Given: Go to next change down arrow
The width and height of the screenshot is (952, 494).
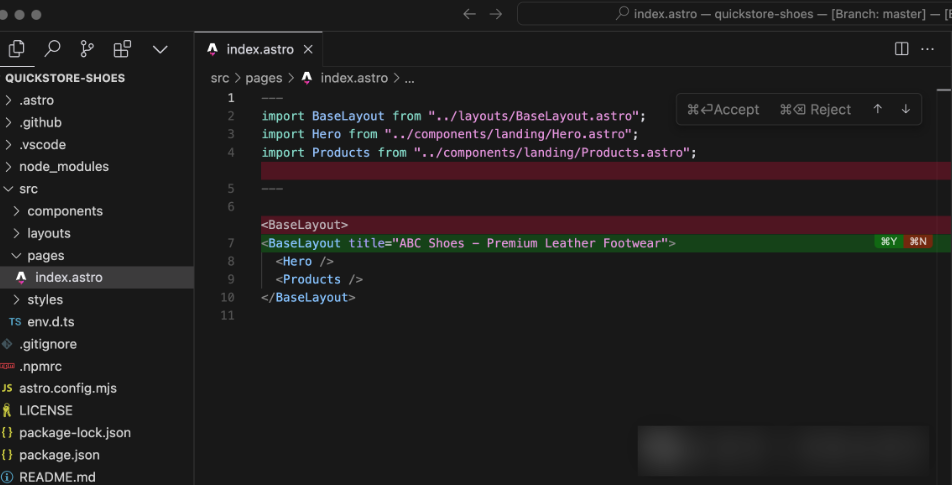Looking at the screenshot, I should (x=906, y=109).
